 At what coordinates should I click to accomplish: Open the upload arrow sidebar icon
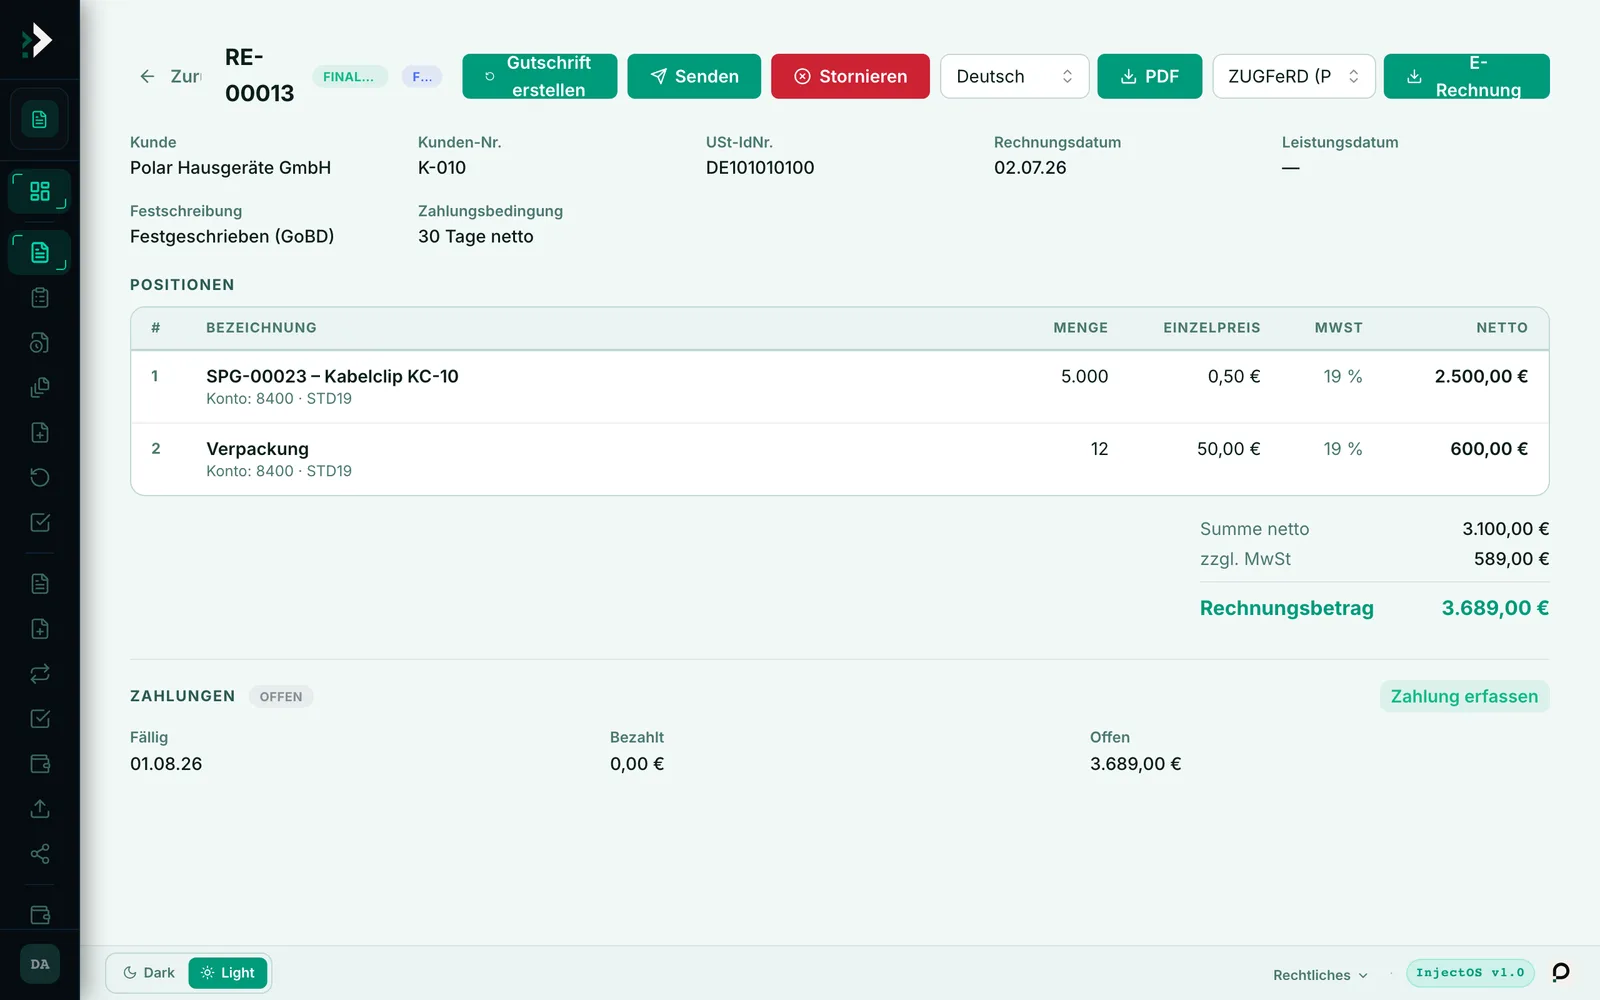pos(40,809)
